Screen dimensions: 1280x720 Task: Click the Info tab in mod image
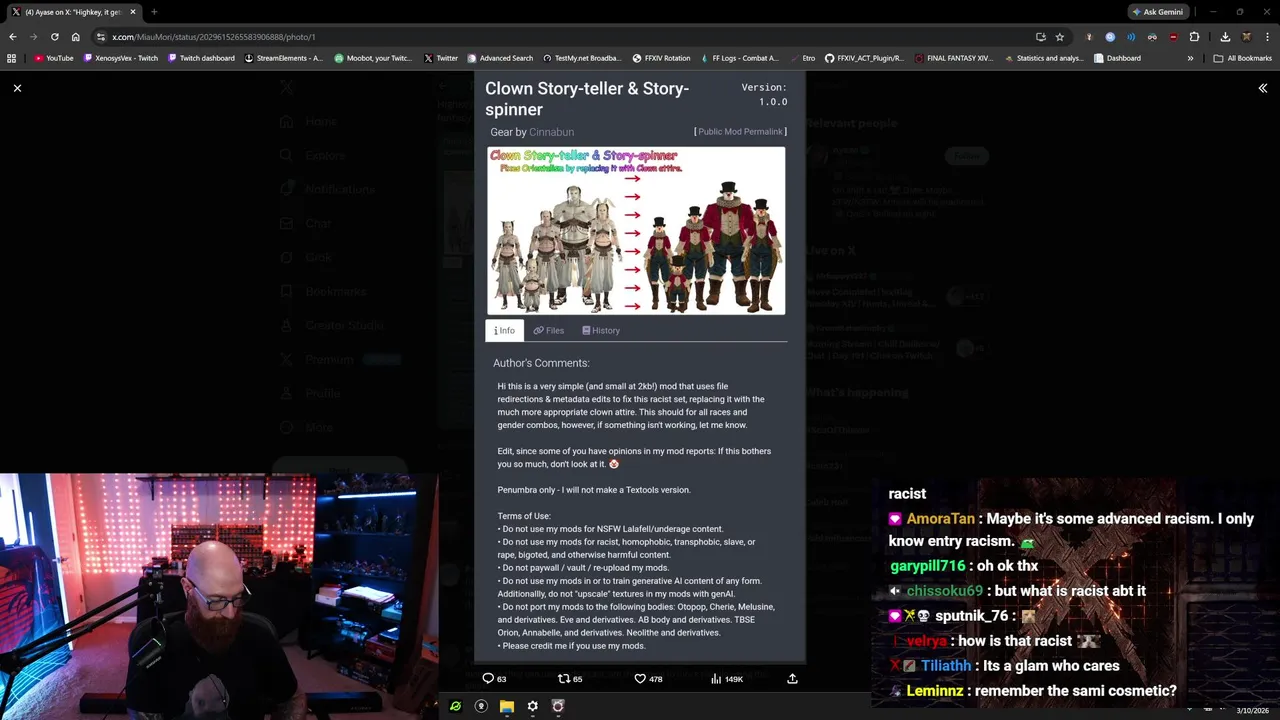[x=504, y=330]
